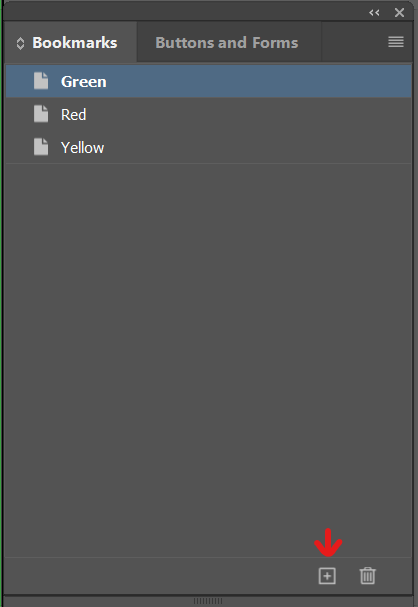Open the Bookmarks panel hamburger menu
The width and height of the screenshot is (418, 607).
pos(396,42)
